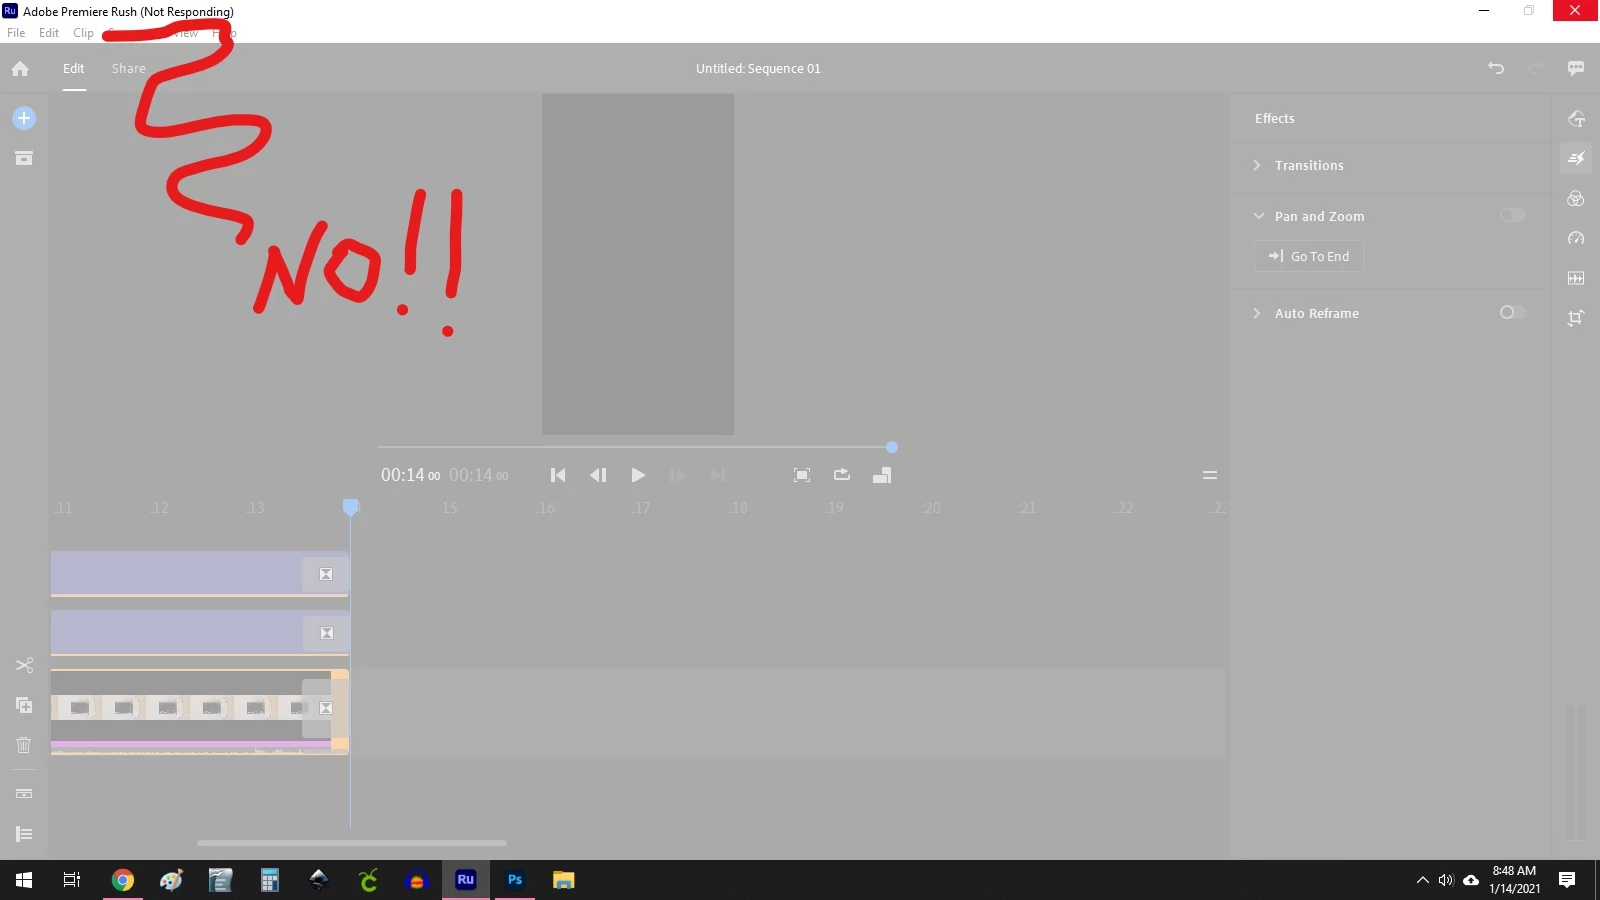Click the timeline horizontal scrollbar

(352, 843)
